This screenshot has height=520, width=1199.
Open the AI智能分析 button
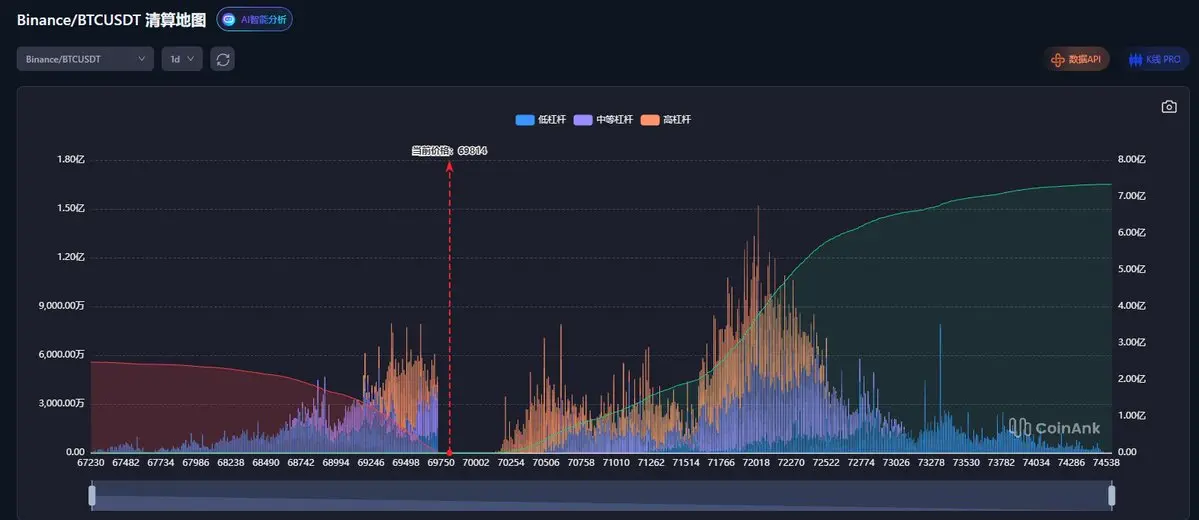255,20
